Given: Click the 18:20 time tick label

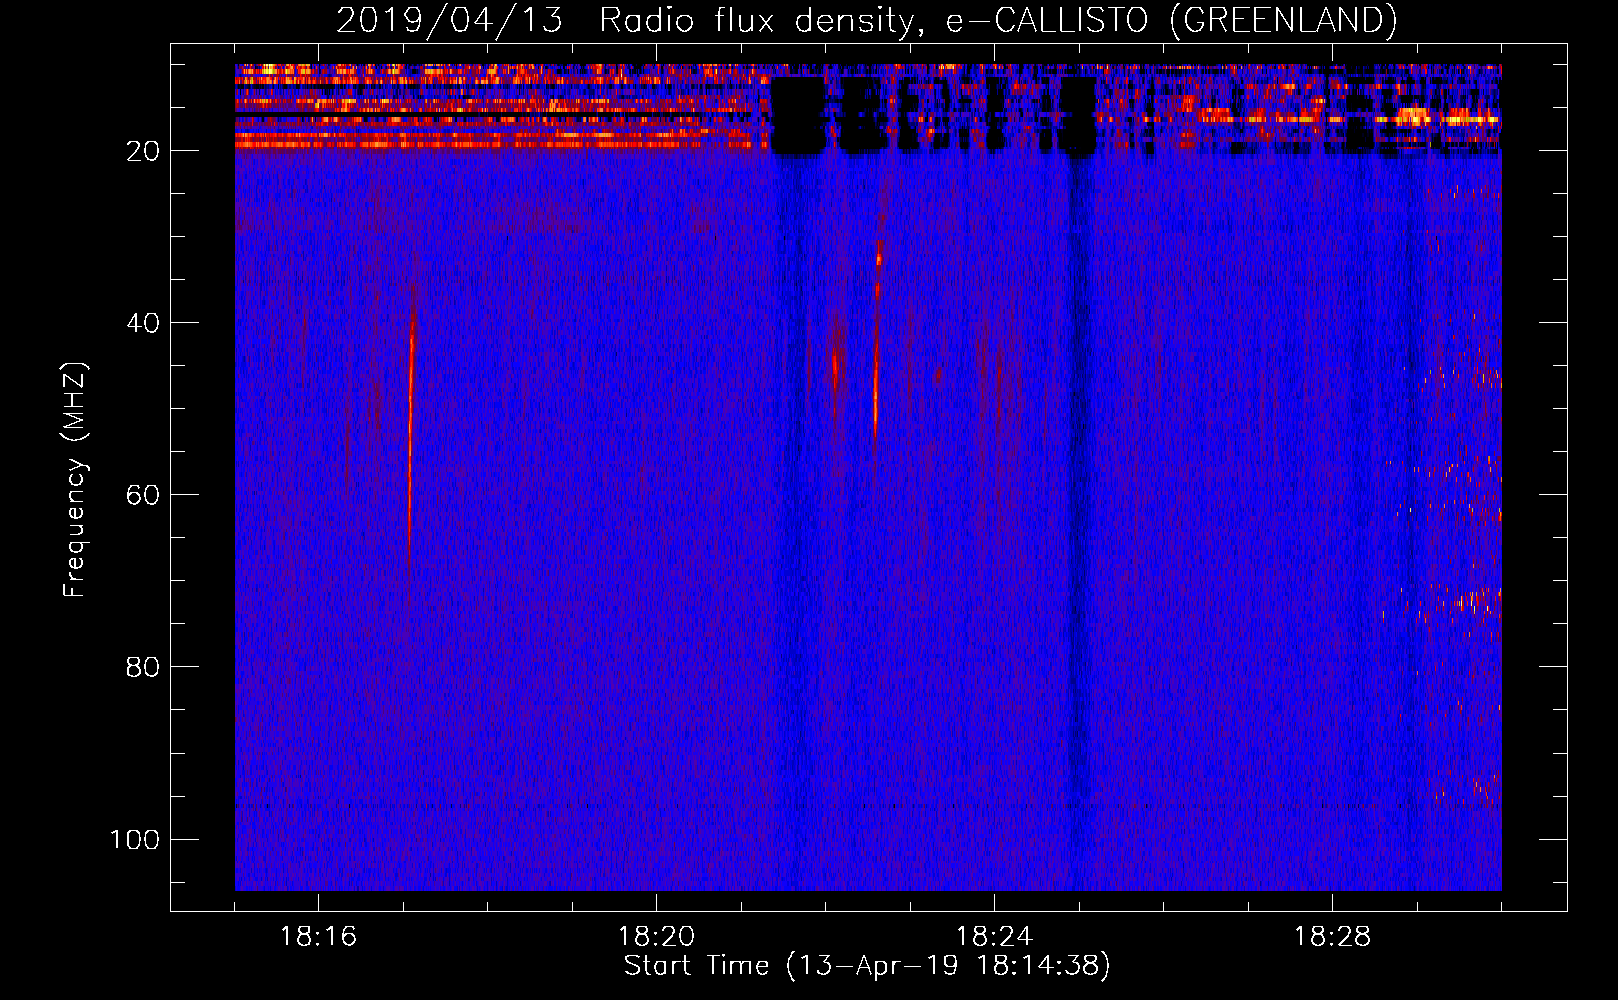Looking at the screenshot, I should [x=656, y=937].
